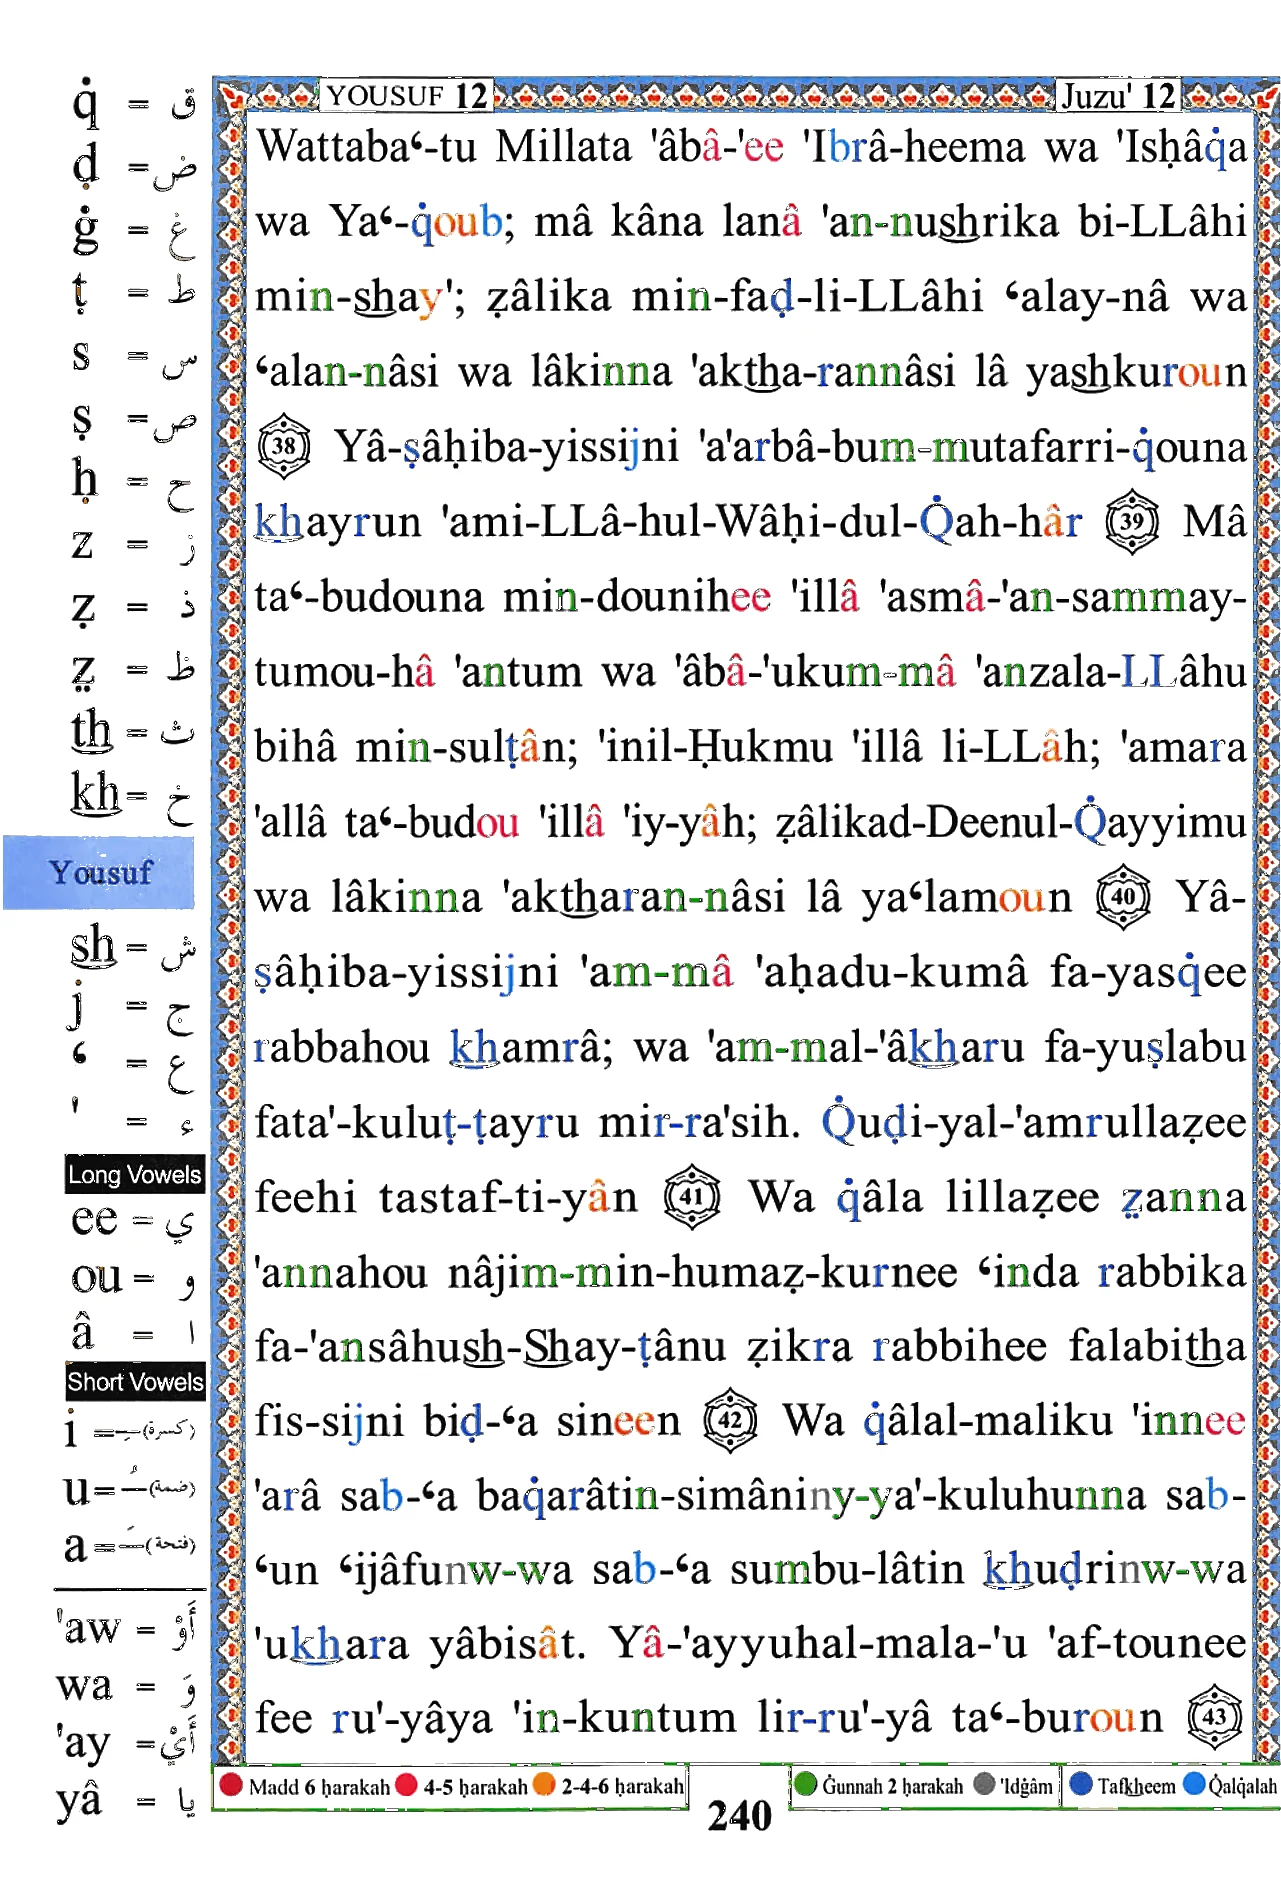Click the 4-5 harakah red dot
1281x1892 pixels.
pyautogui.click(x=406, y=1784)
